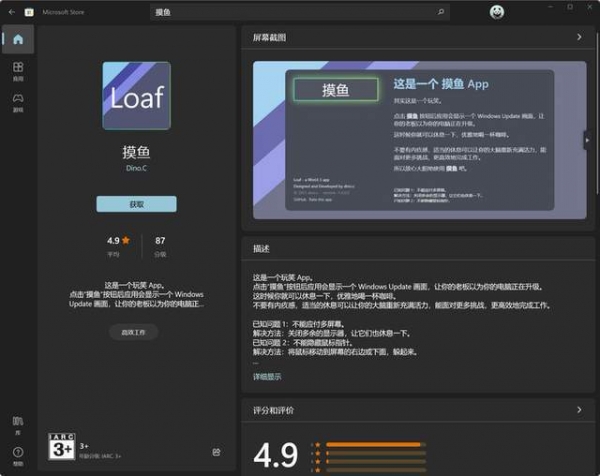Share the app using the share icon

click(217, 452)
